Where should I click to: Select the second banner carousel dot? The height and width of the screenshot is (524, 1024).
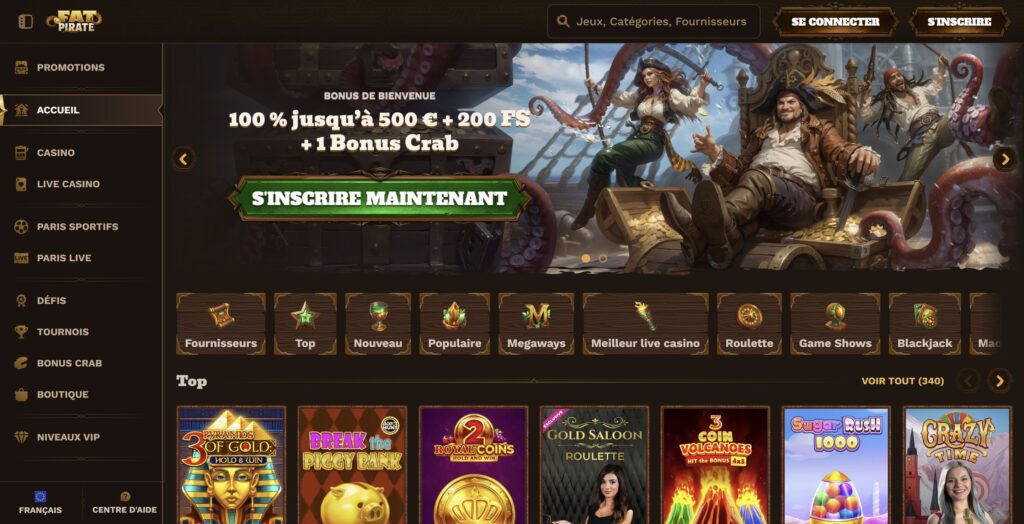click(603, 259)
